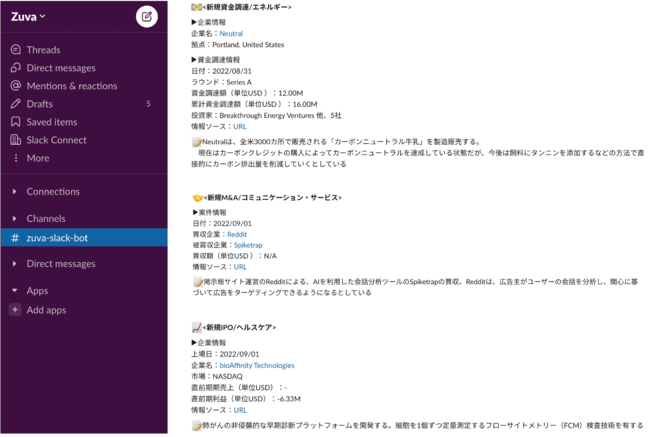The width and height of the screenshot is (650, 437).
Task: Open Mentions & reactions
Action: tap(72, 86)
